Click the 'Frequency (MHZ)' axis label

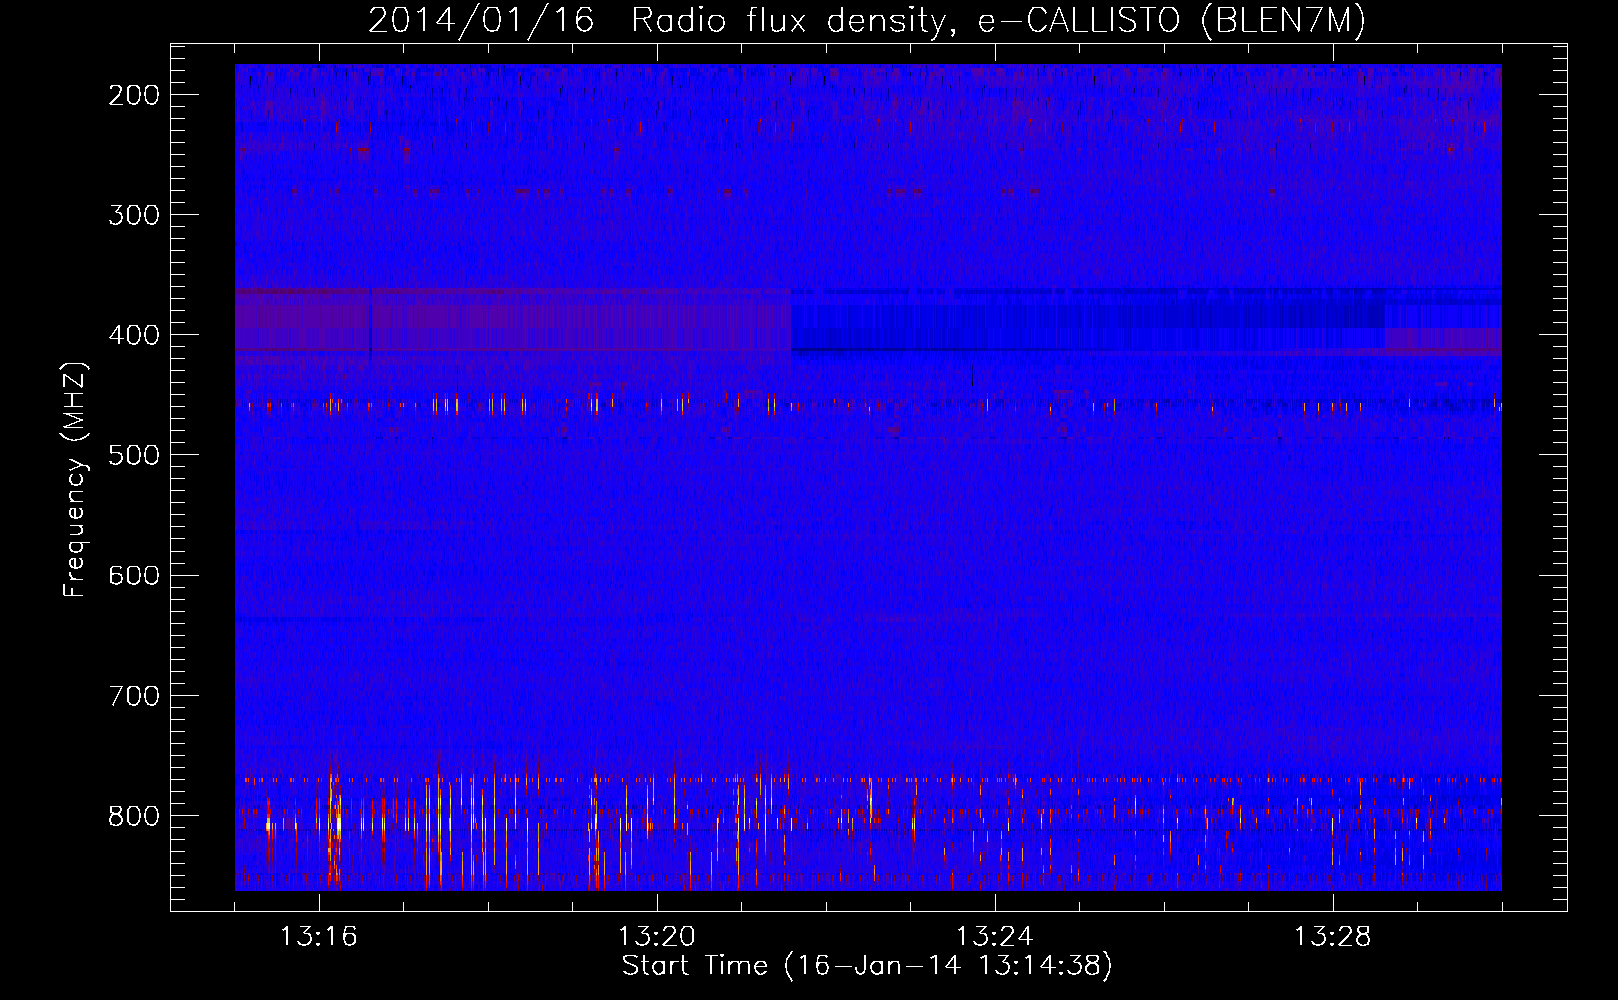pos(75,479)
